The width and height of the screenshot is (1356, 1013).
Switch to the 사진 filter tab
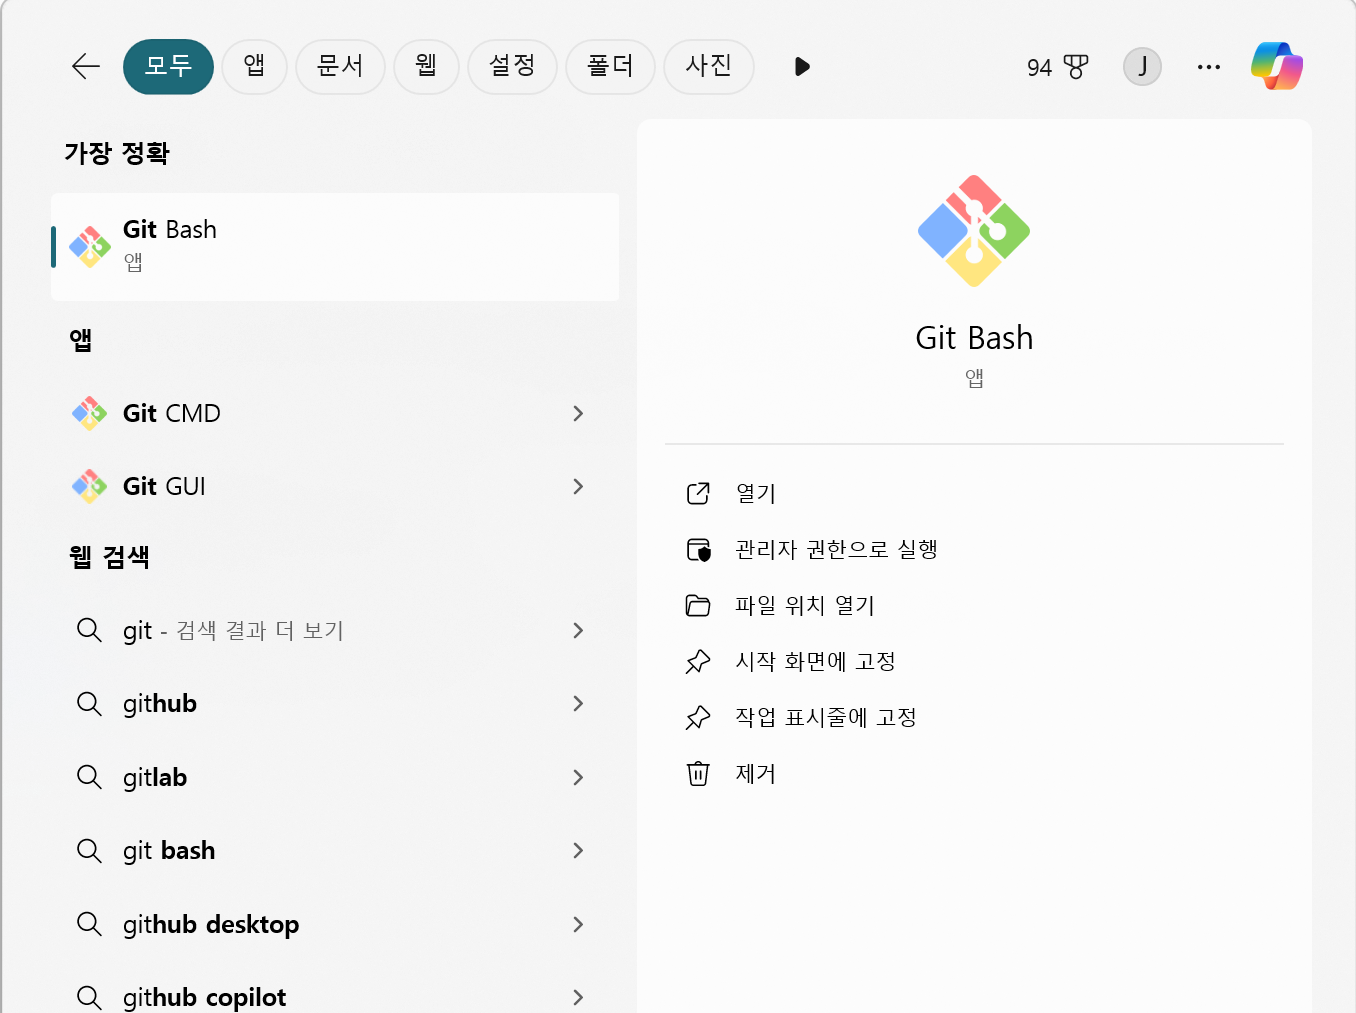coord(708,67)
